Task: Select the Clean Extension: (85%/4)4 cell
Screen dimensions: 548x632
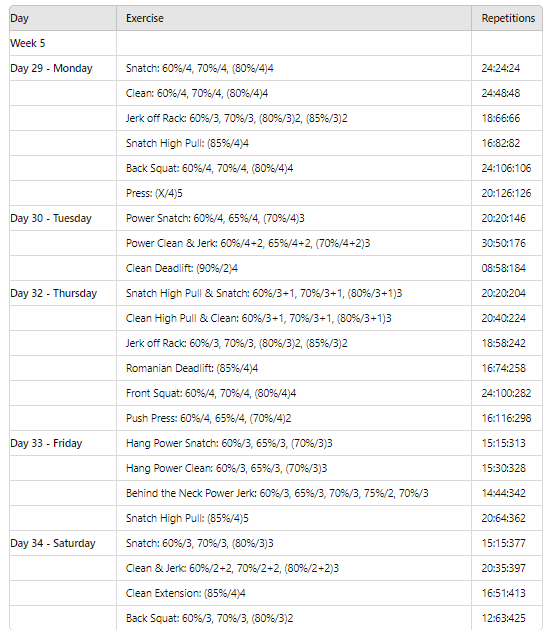Action: point(294,593)
